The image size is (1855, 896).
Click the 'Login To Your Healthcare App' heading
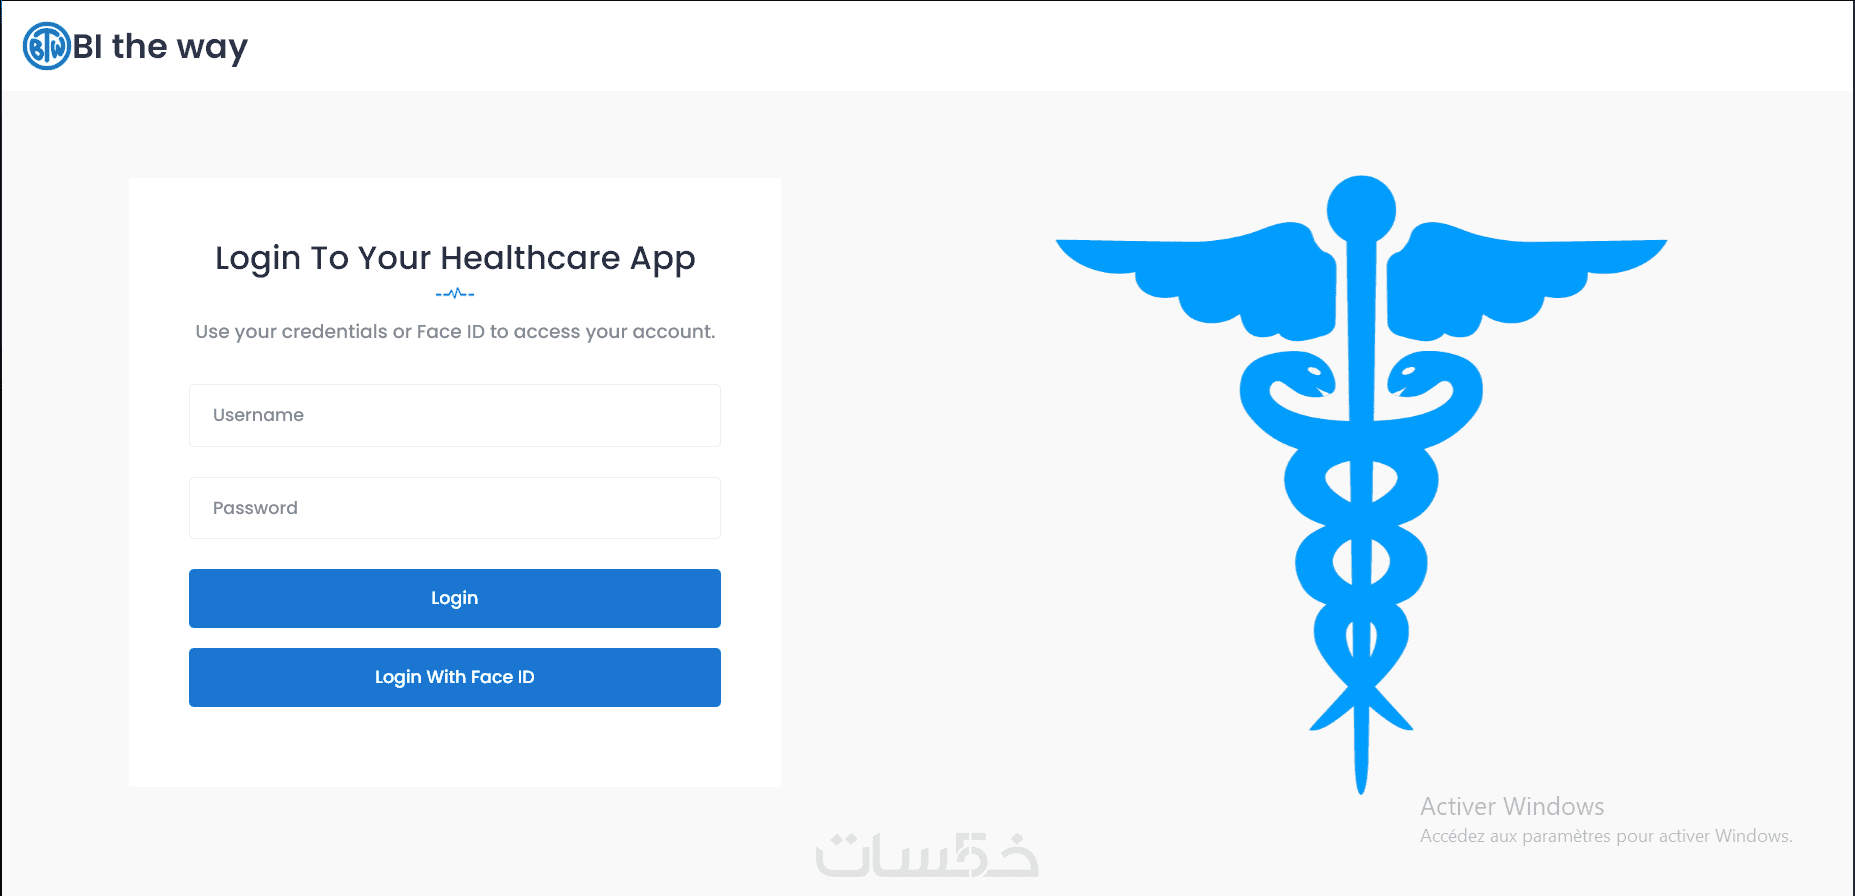[455, 258]
